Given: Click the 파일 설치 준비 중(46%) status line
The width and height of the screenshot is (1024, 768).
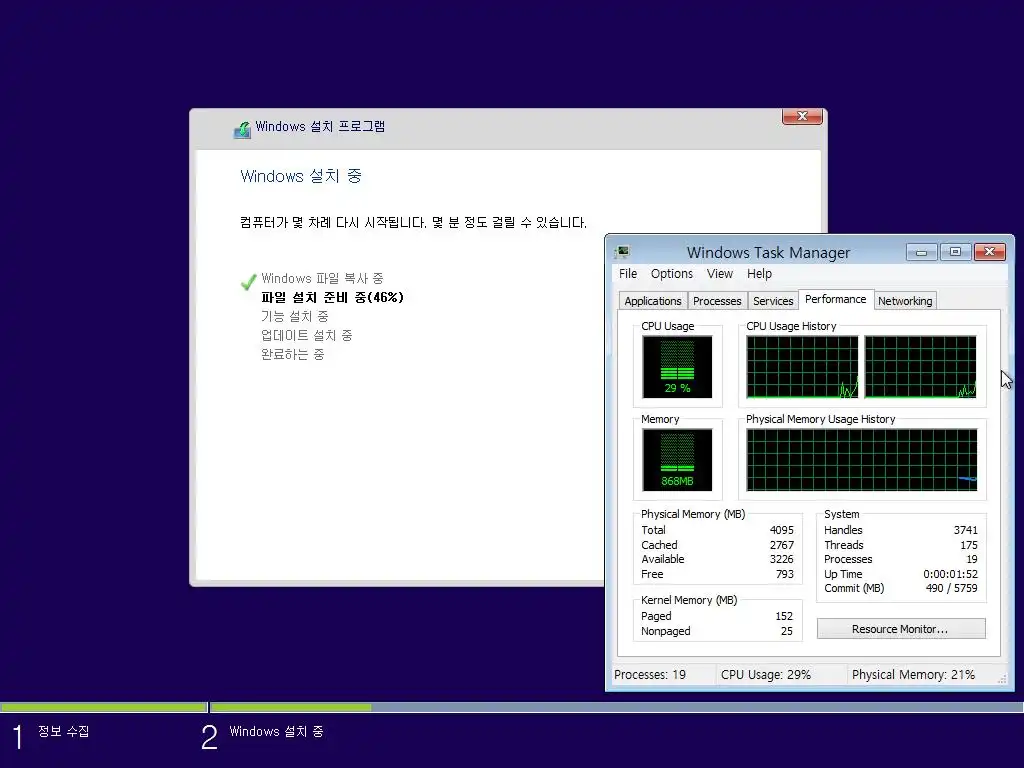Looking at the screenshot, I should 332,298.
